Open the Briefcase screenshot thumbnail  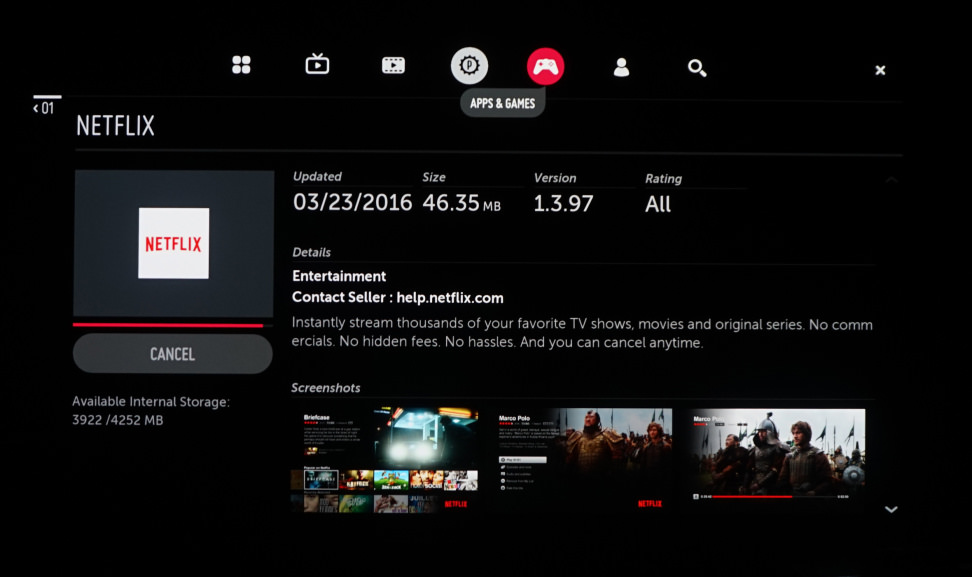pyautogui.click(x=384, y=459)
